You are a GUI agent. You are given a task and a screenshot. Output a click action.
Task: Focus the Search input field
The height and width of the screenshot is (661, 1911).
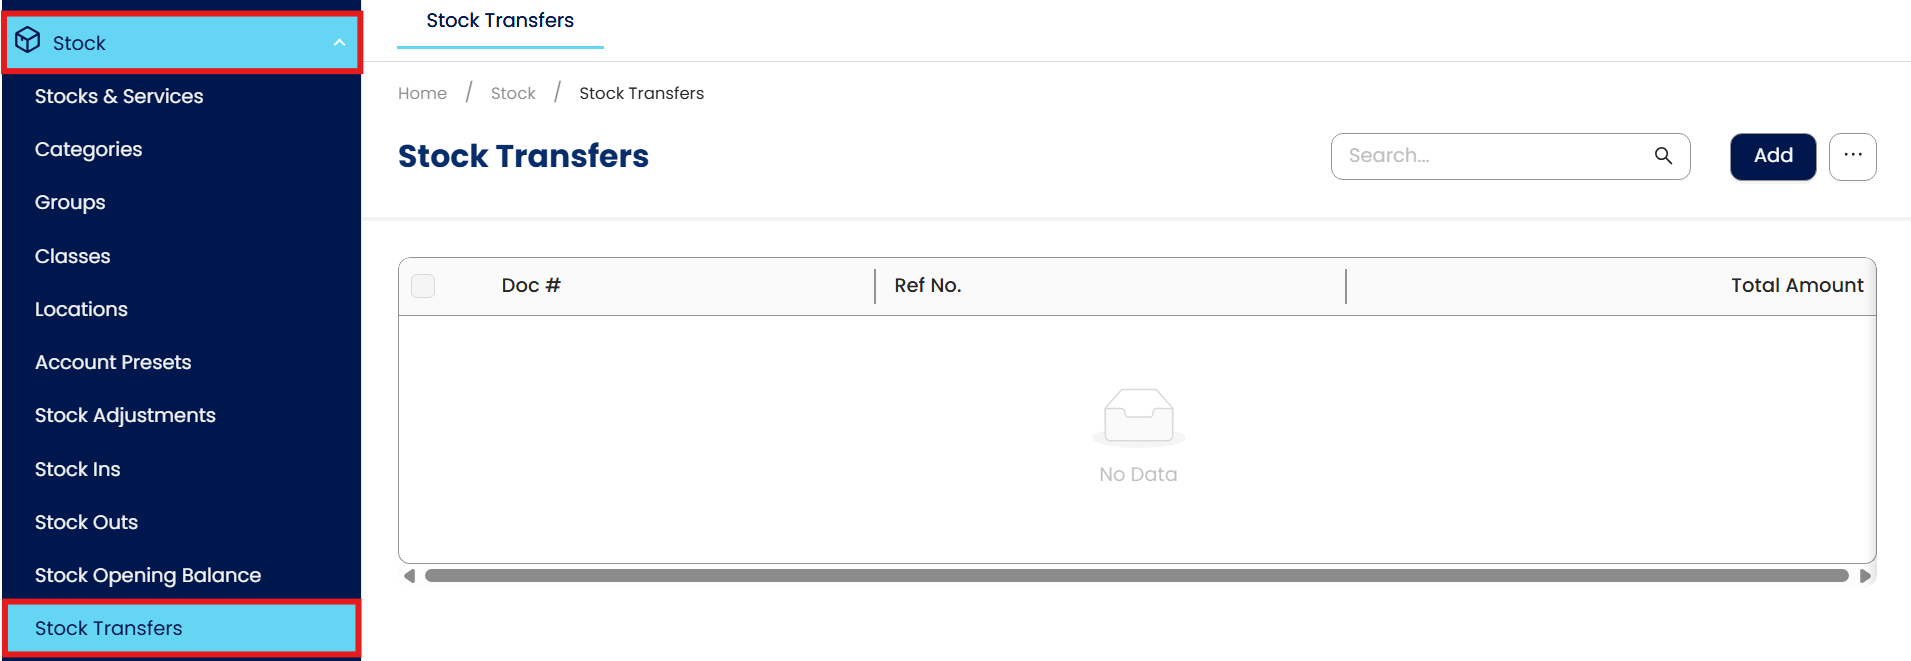tap(1490, 156)
